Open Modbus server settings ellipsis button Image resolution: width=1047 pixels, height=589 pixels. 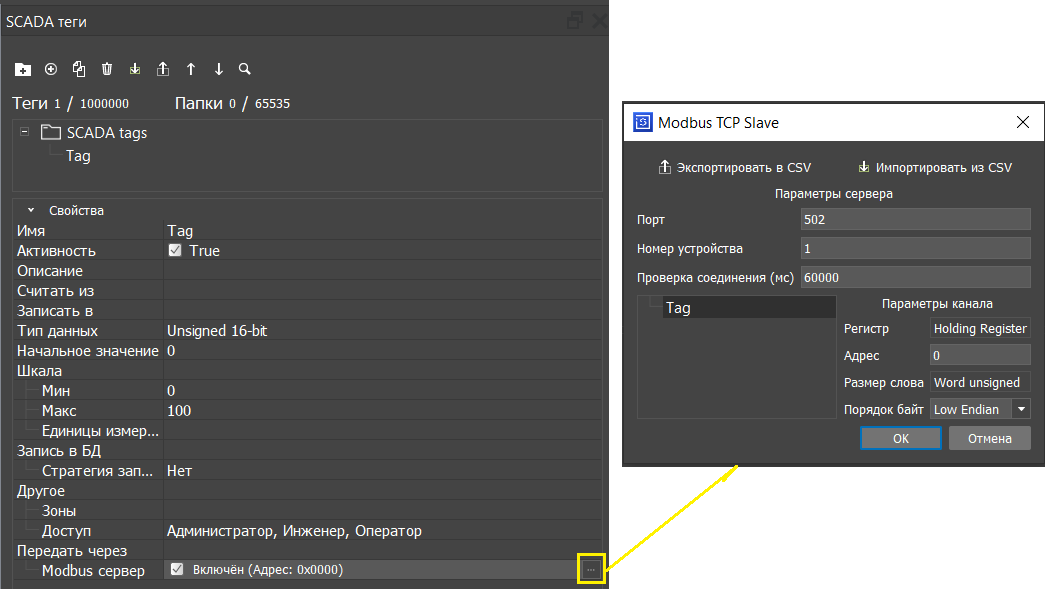[591, 569]
